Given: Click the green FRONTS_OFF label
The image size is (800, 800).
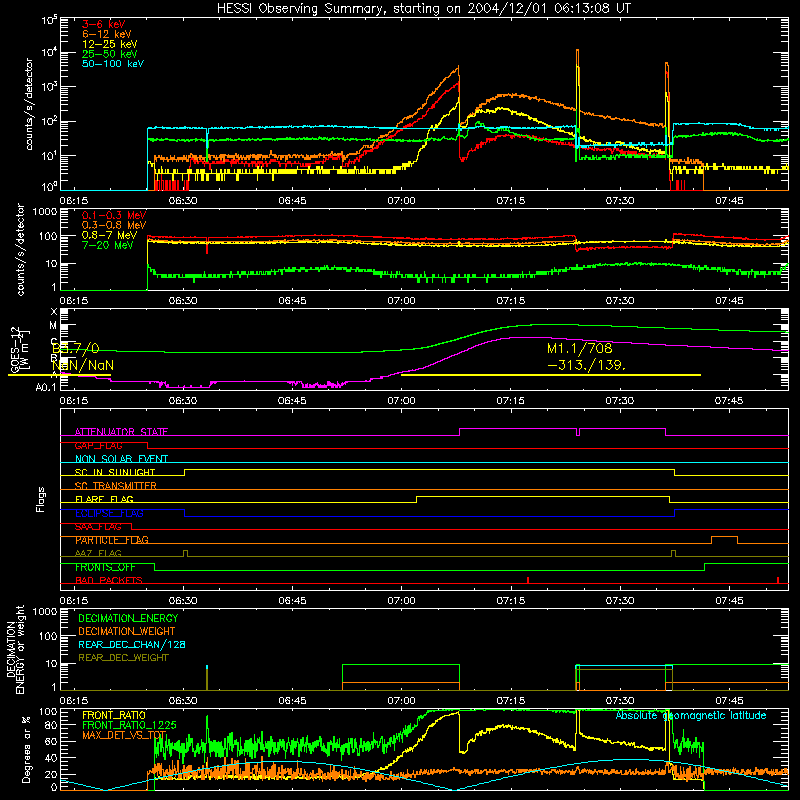Looking at the screenshot, I should pyautogui.click(x=105, y=567).
